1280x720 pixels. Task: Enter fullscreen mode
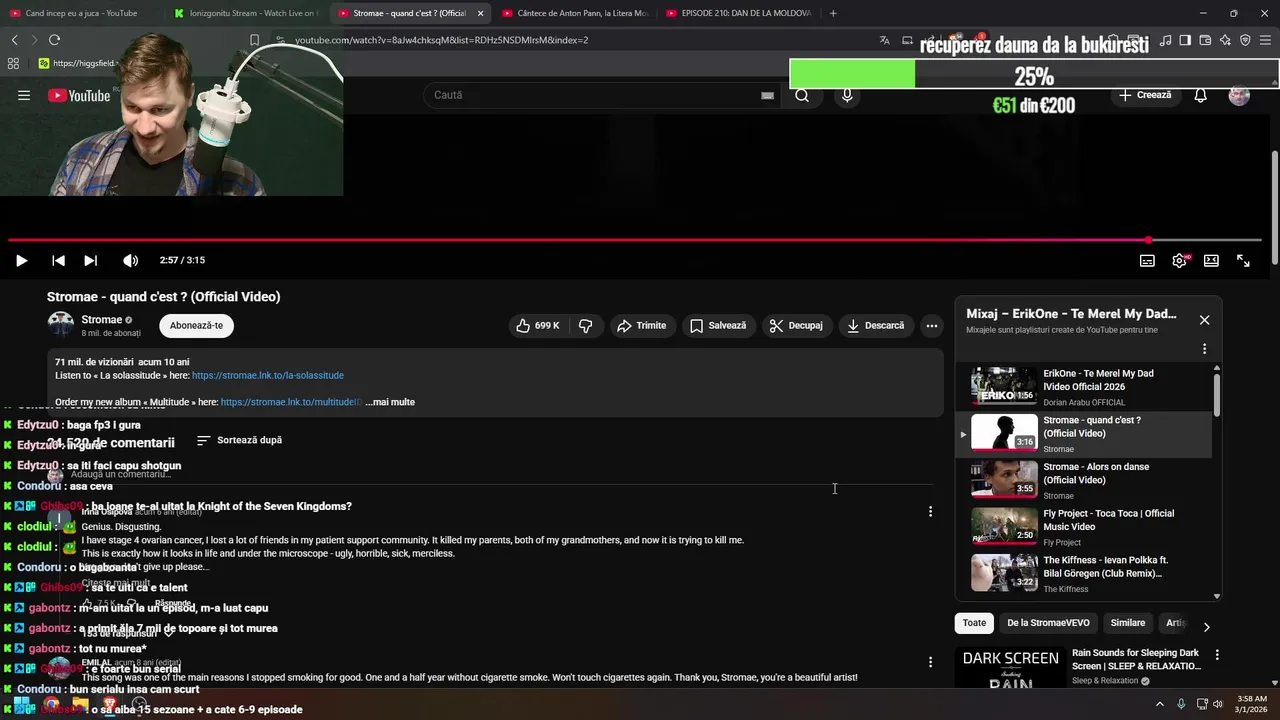[1243, 260]
